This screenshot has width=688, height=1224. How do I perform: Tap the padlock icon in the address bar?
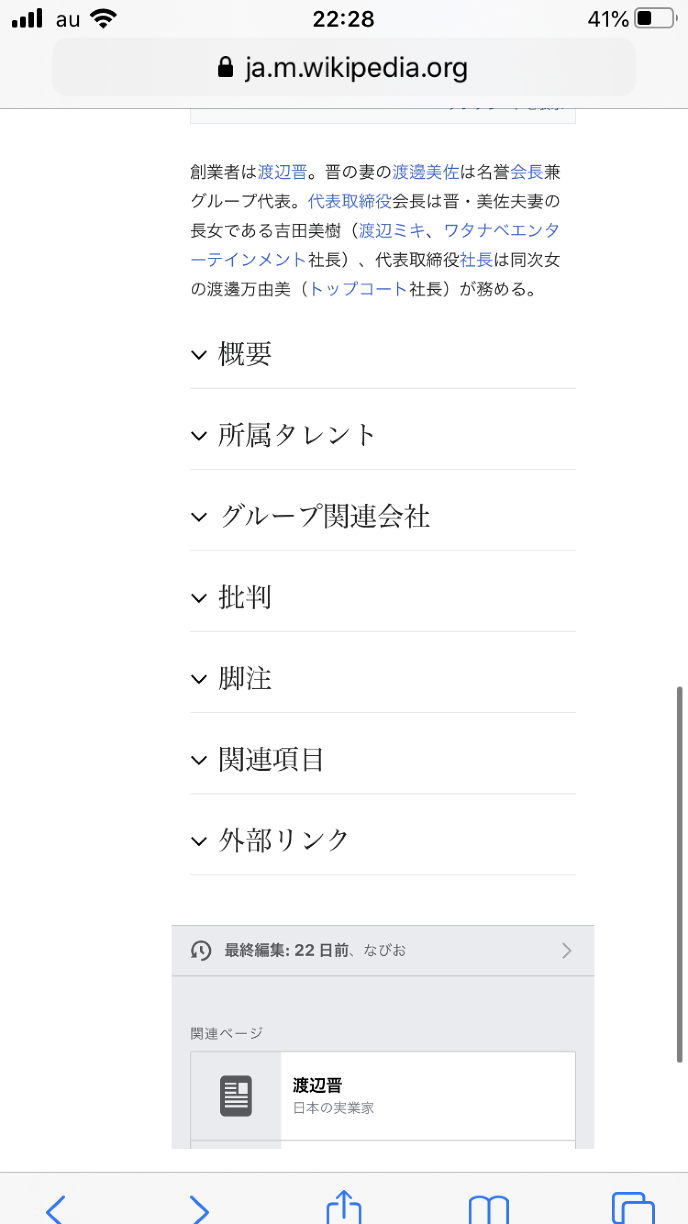pos(225,68)
